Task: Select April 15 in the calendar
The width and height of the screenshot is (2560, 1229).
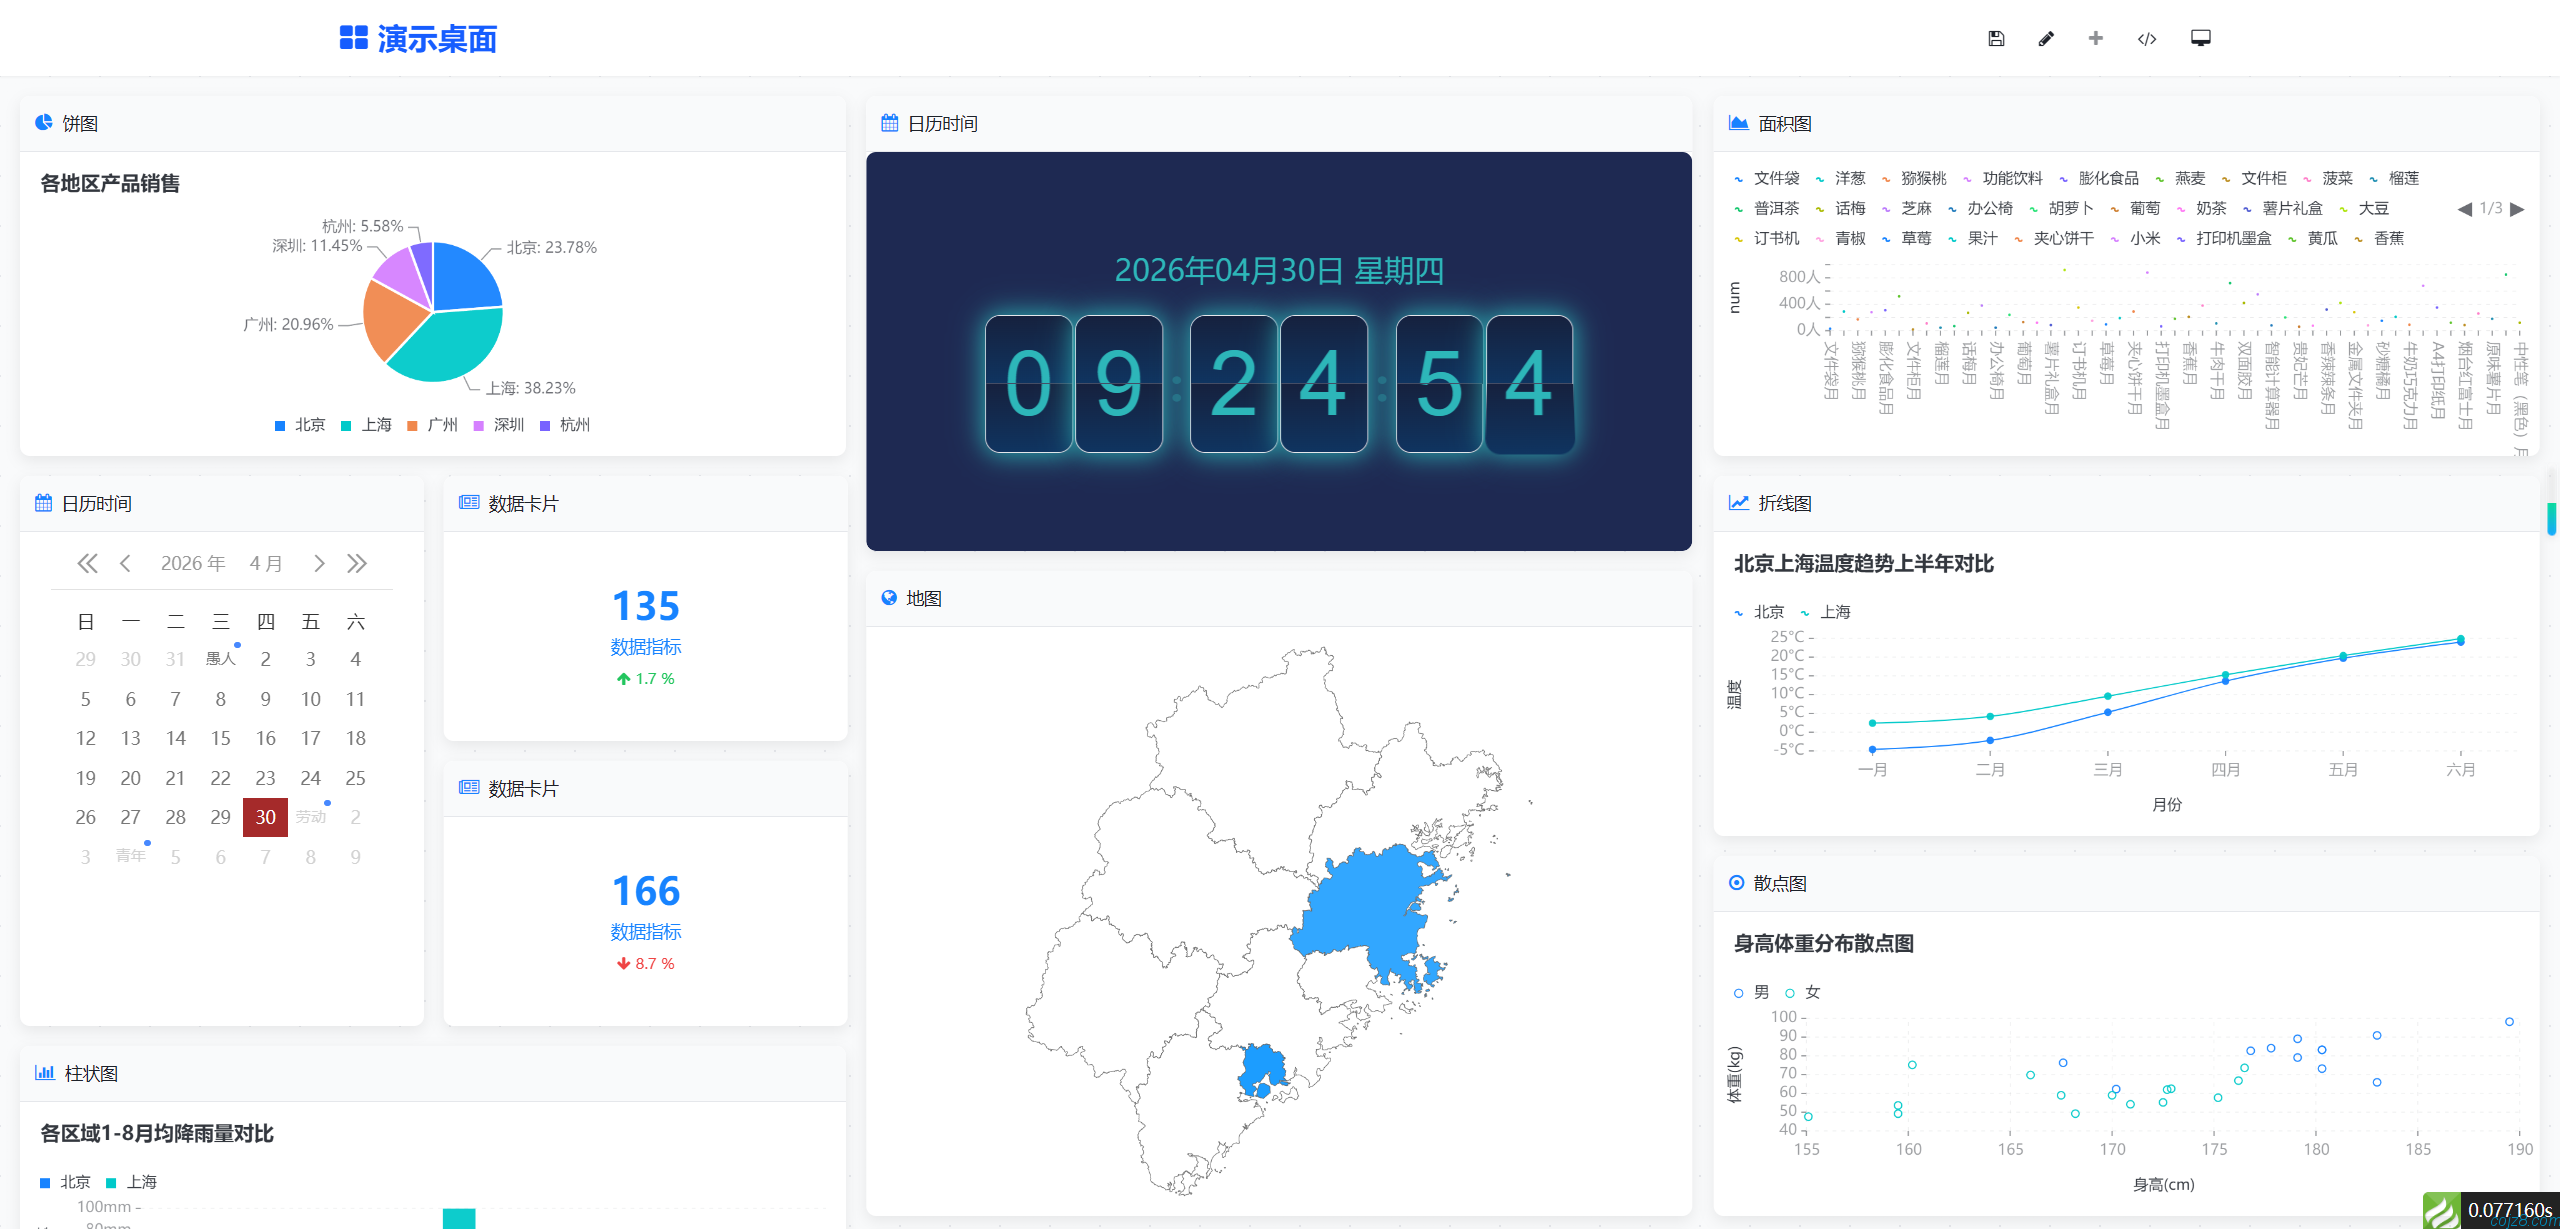Action: tap(220, 738)
